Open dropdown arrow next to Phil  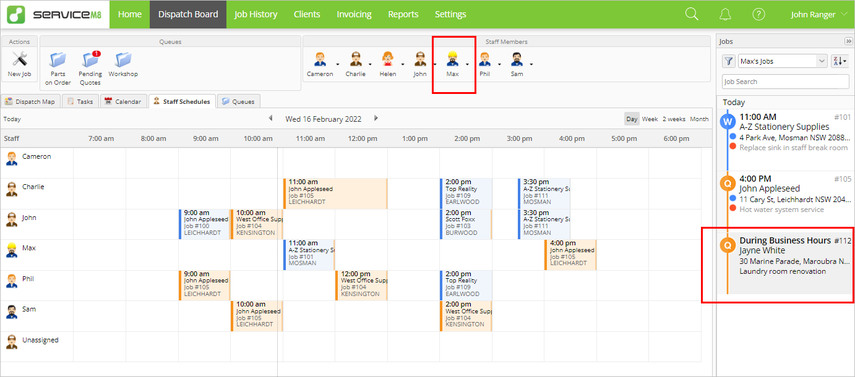(x=499, y=64)
